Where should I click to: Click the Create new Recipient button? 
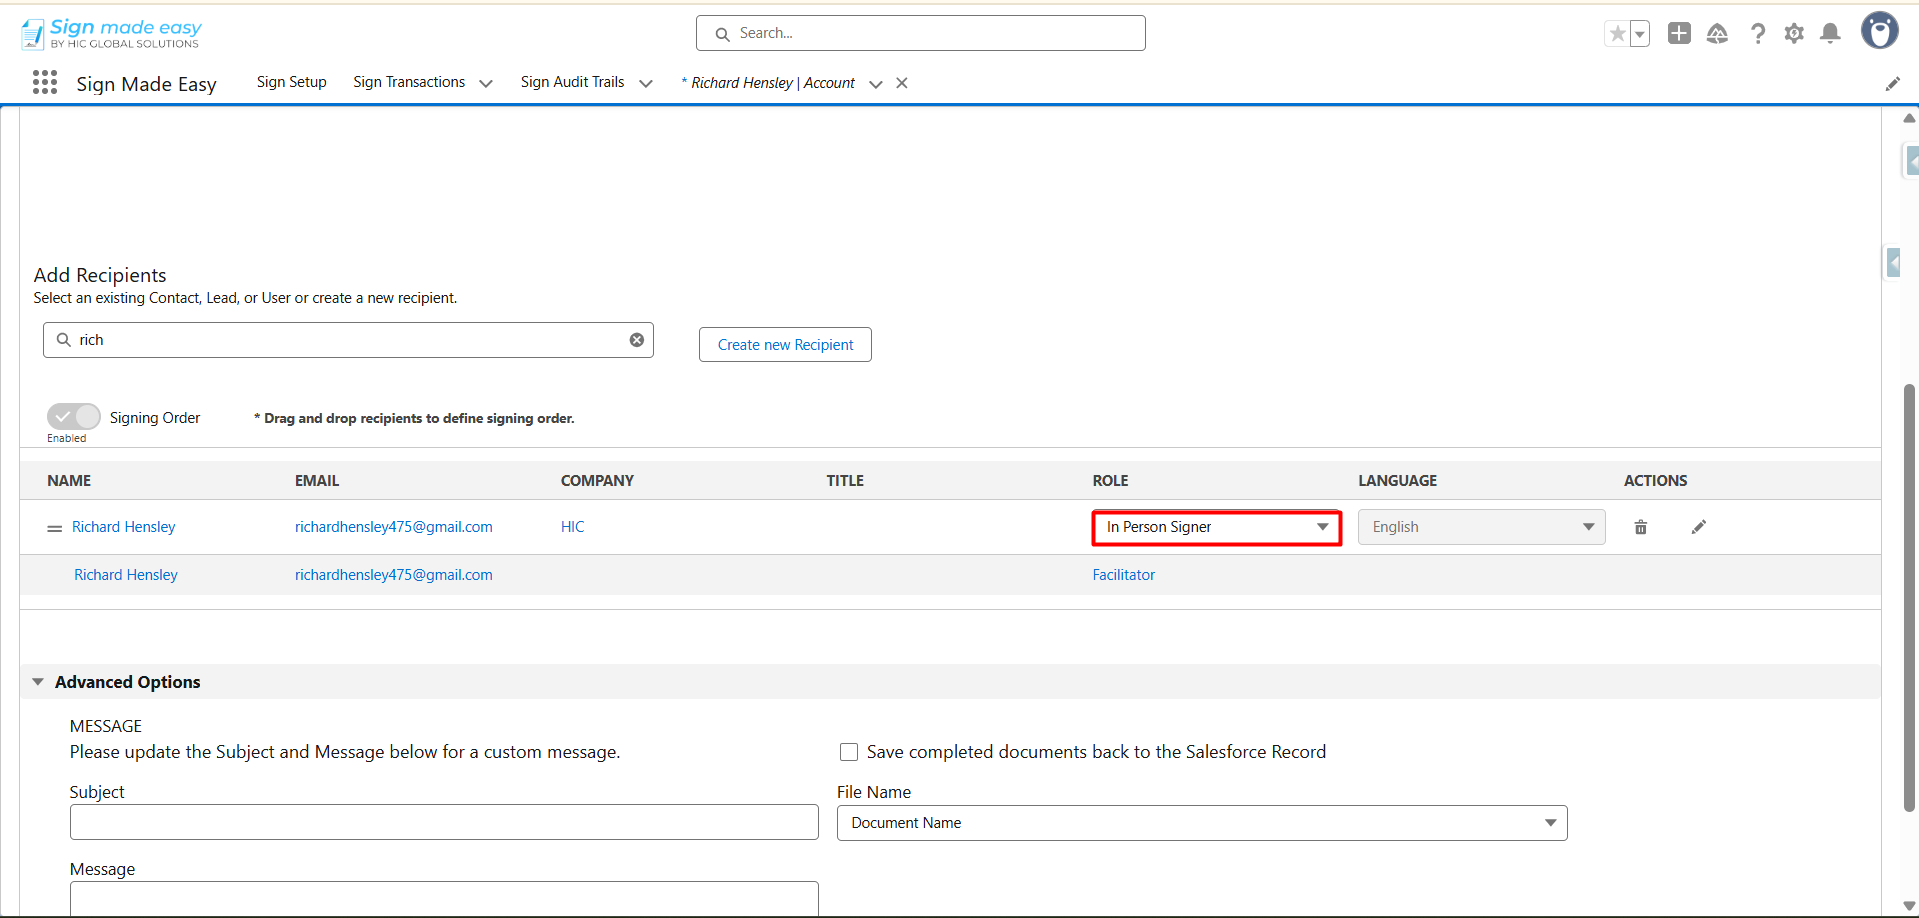(x=785, y=345)
